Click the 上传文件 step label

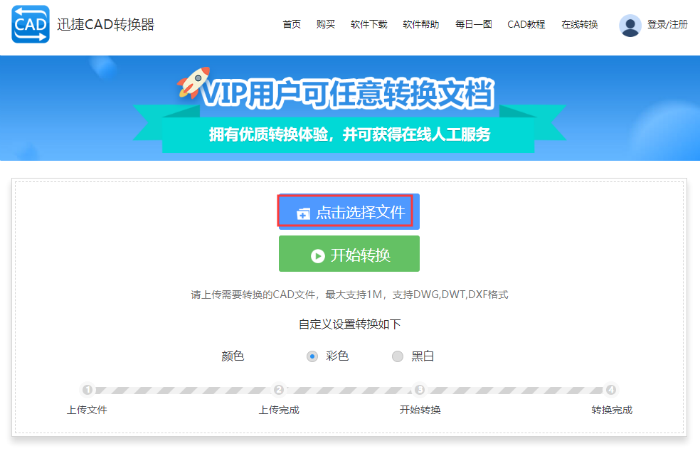pyautogui.click(x=87, y=410)
